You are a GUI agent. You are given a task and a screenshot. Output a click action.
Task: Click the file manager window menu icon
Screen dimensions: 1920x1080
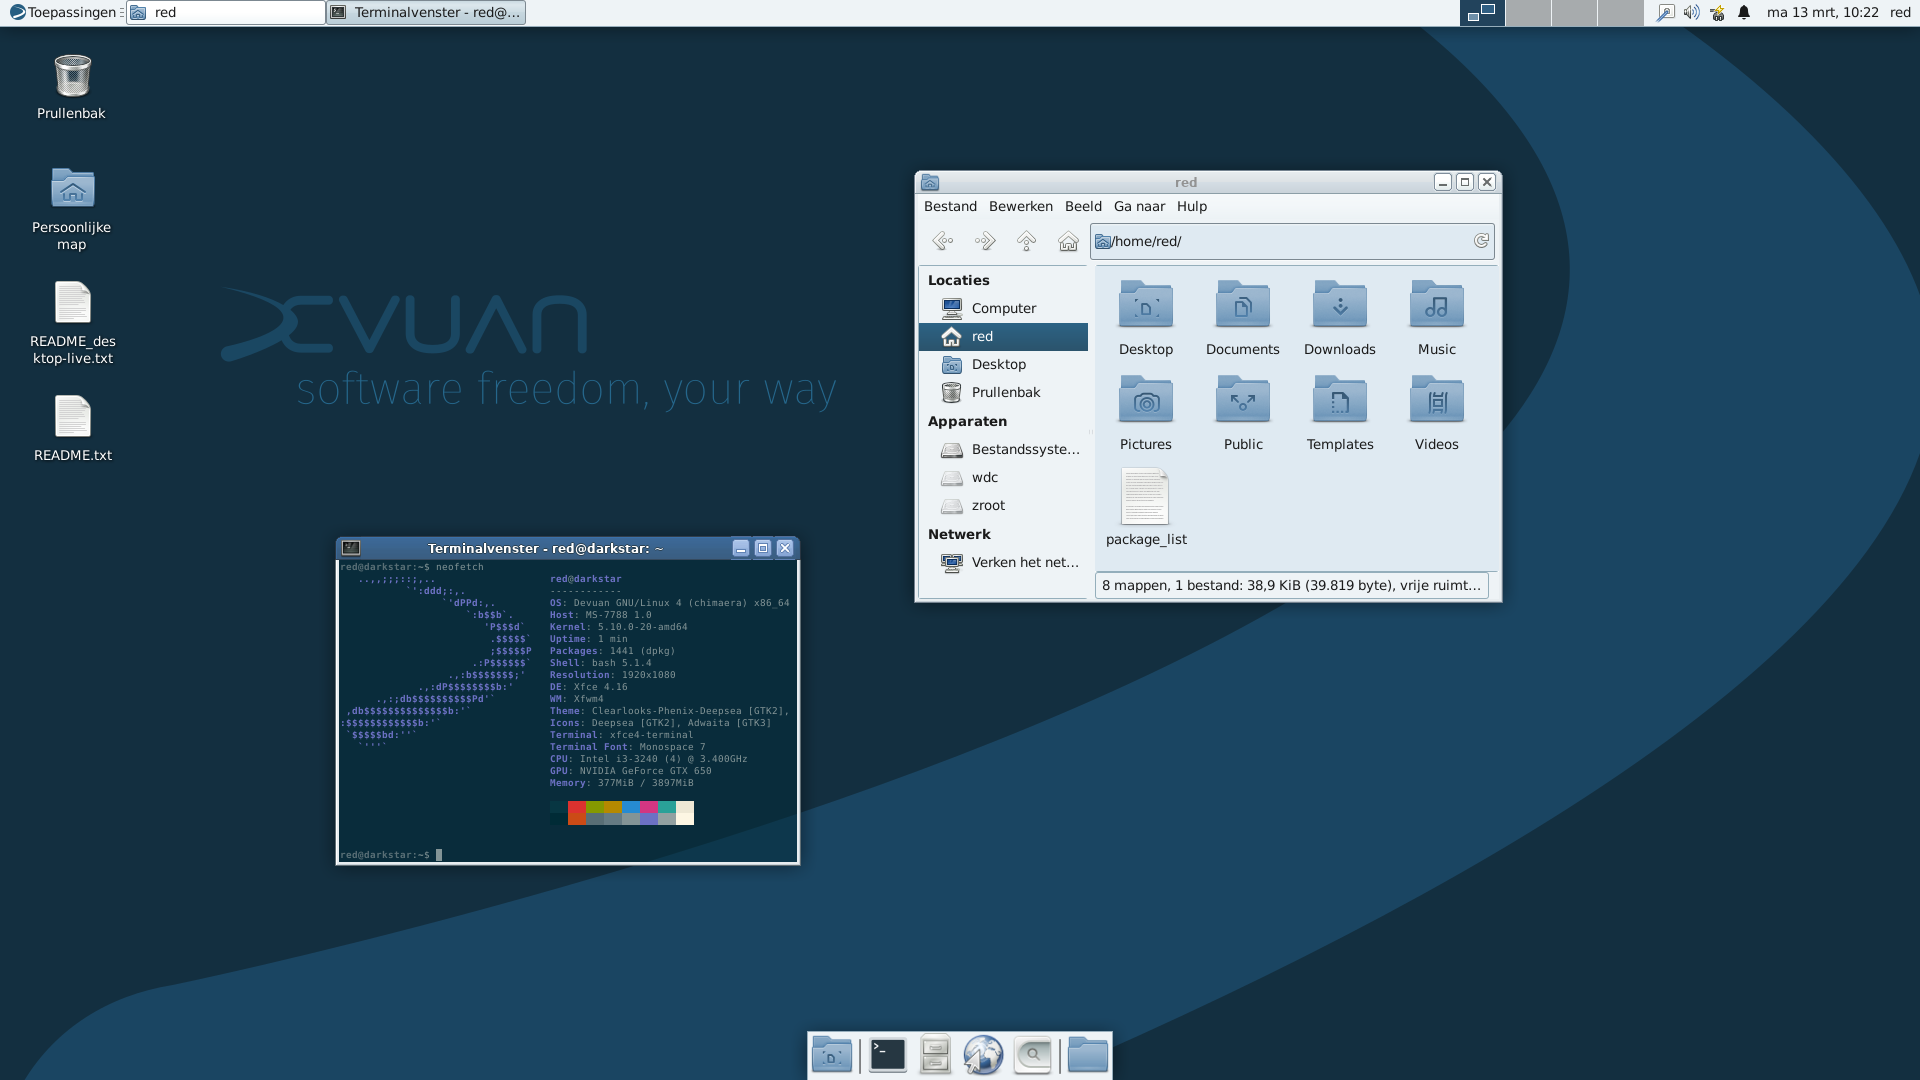tap(930, 182)
